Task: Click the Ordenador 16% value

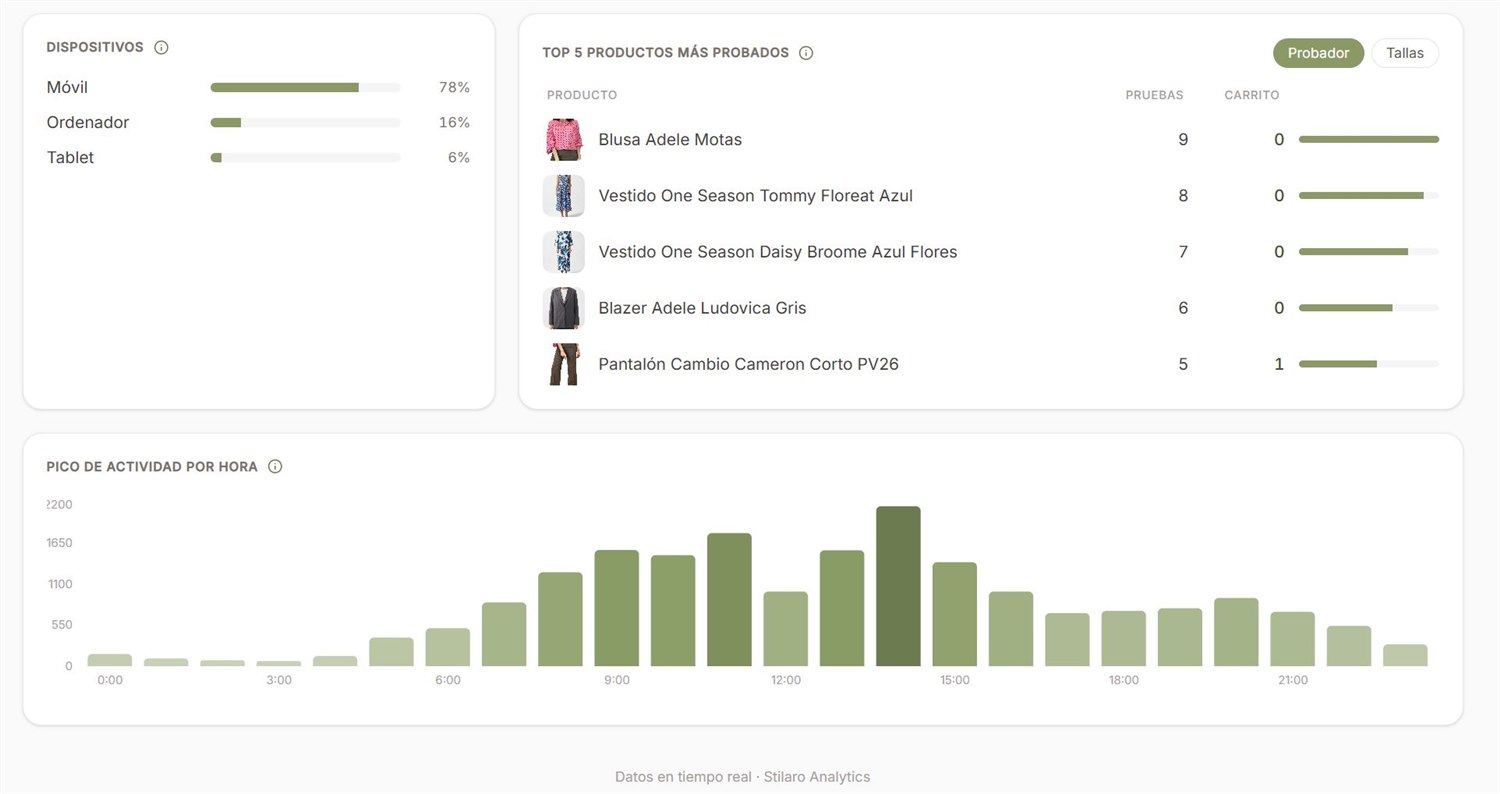Action: click(x=454, y=122)
